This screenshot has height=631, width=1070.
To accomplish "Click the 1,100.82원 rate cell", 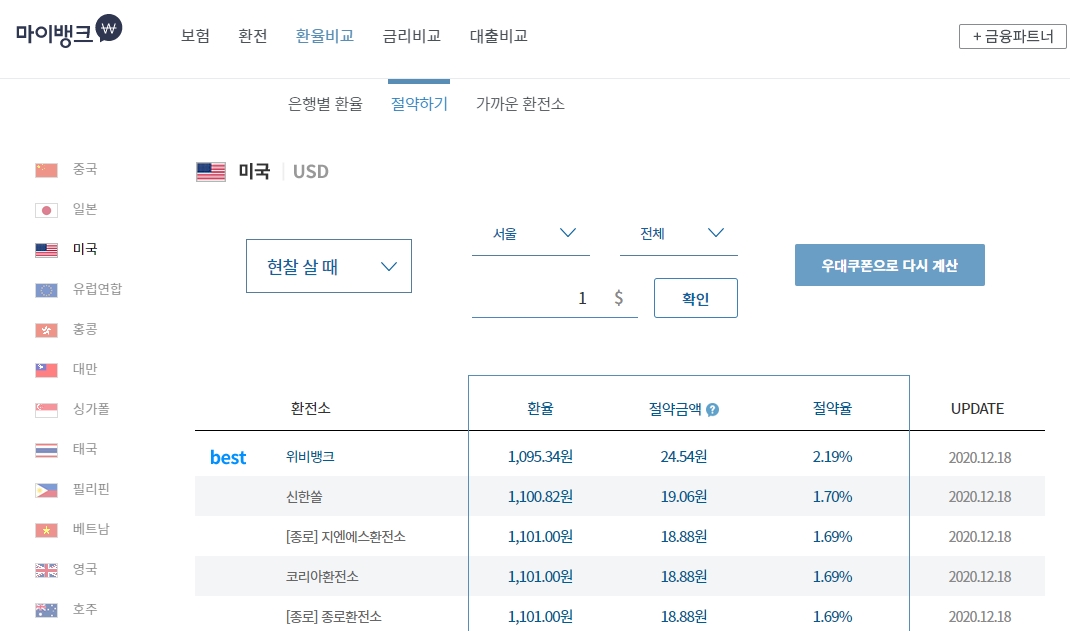I will pos(540,497).
